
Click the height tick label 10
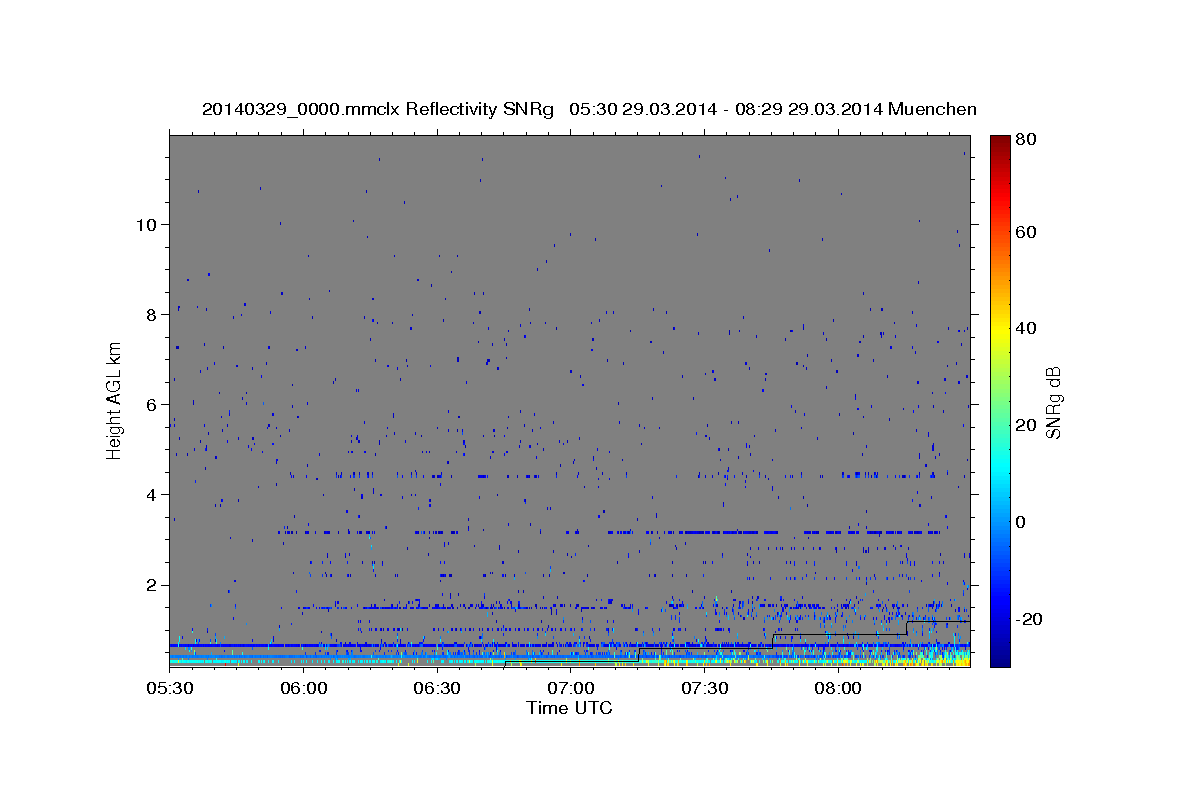click(x=145, y=224)
